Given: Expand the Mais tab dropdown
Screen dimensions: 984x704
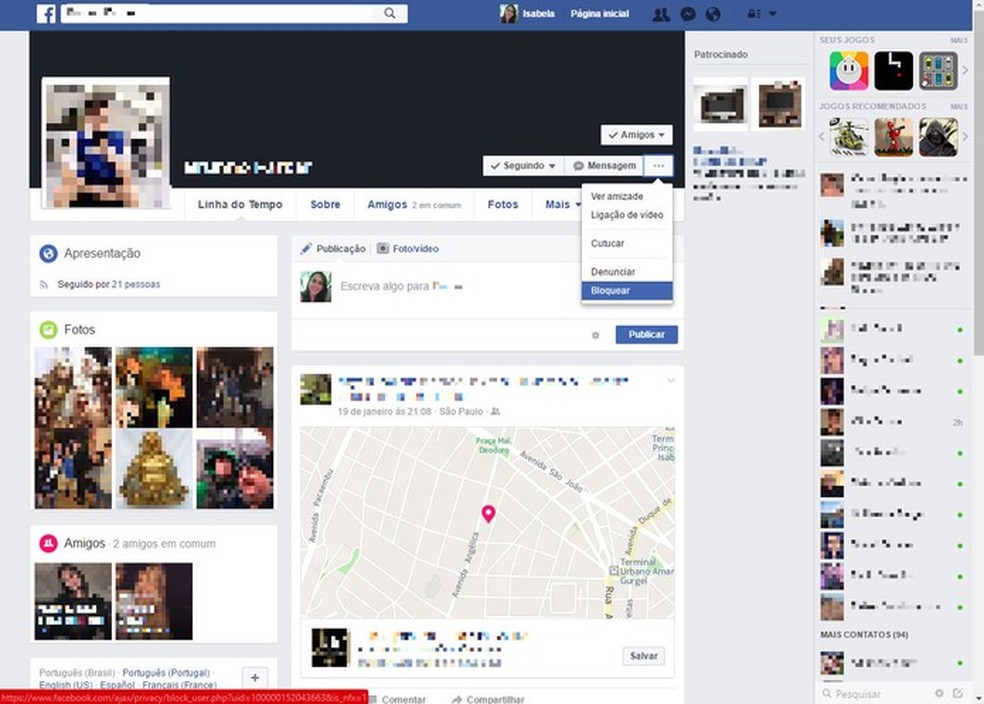Looking at the screenshot, I should click(561, 204).
